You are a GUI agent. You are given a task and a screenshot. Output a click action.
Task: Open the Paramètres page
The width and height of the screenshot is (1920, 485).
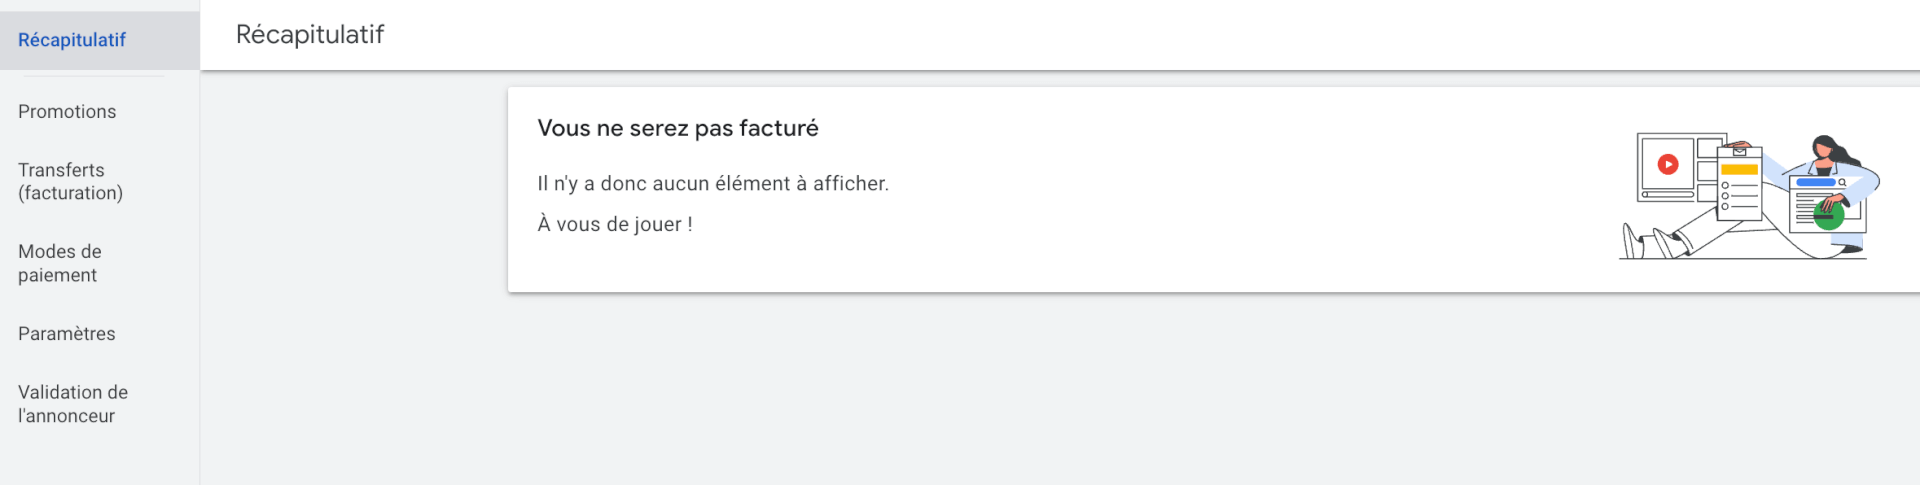(67, 333)
